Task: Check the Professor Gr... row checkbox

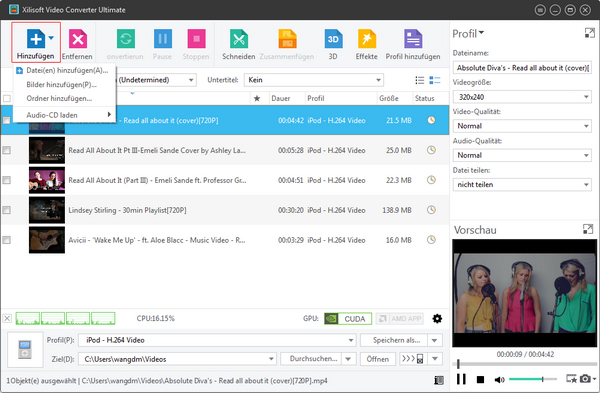Action: [7, 180]
